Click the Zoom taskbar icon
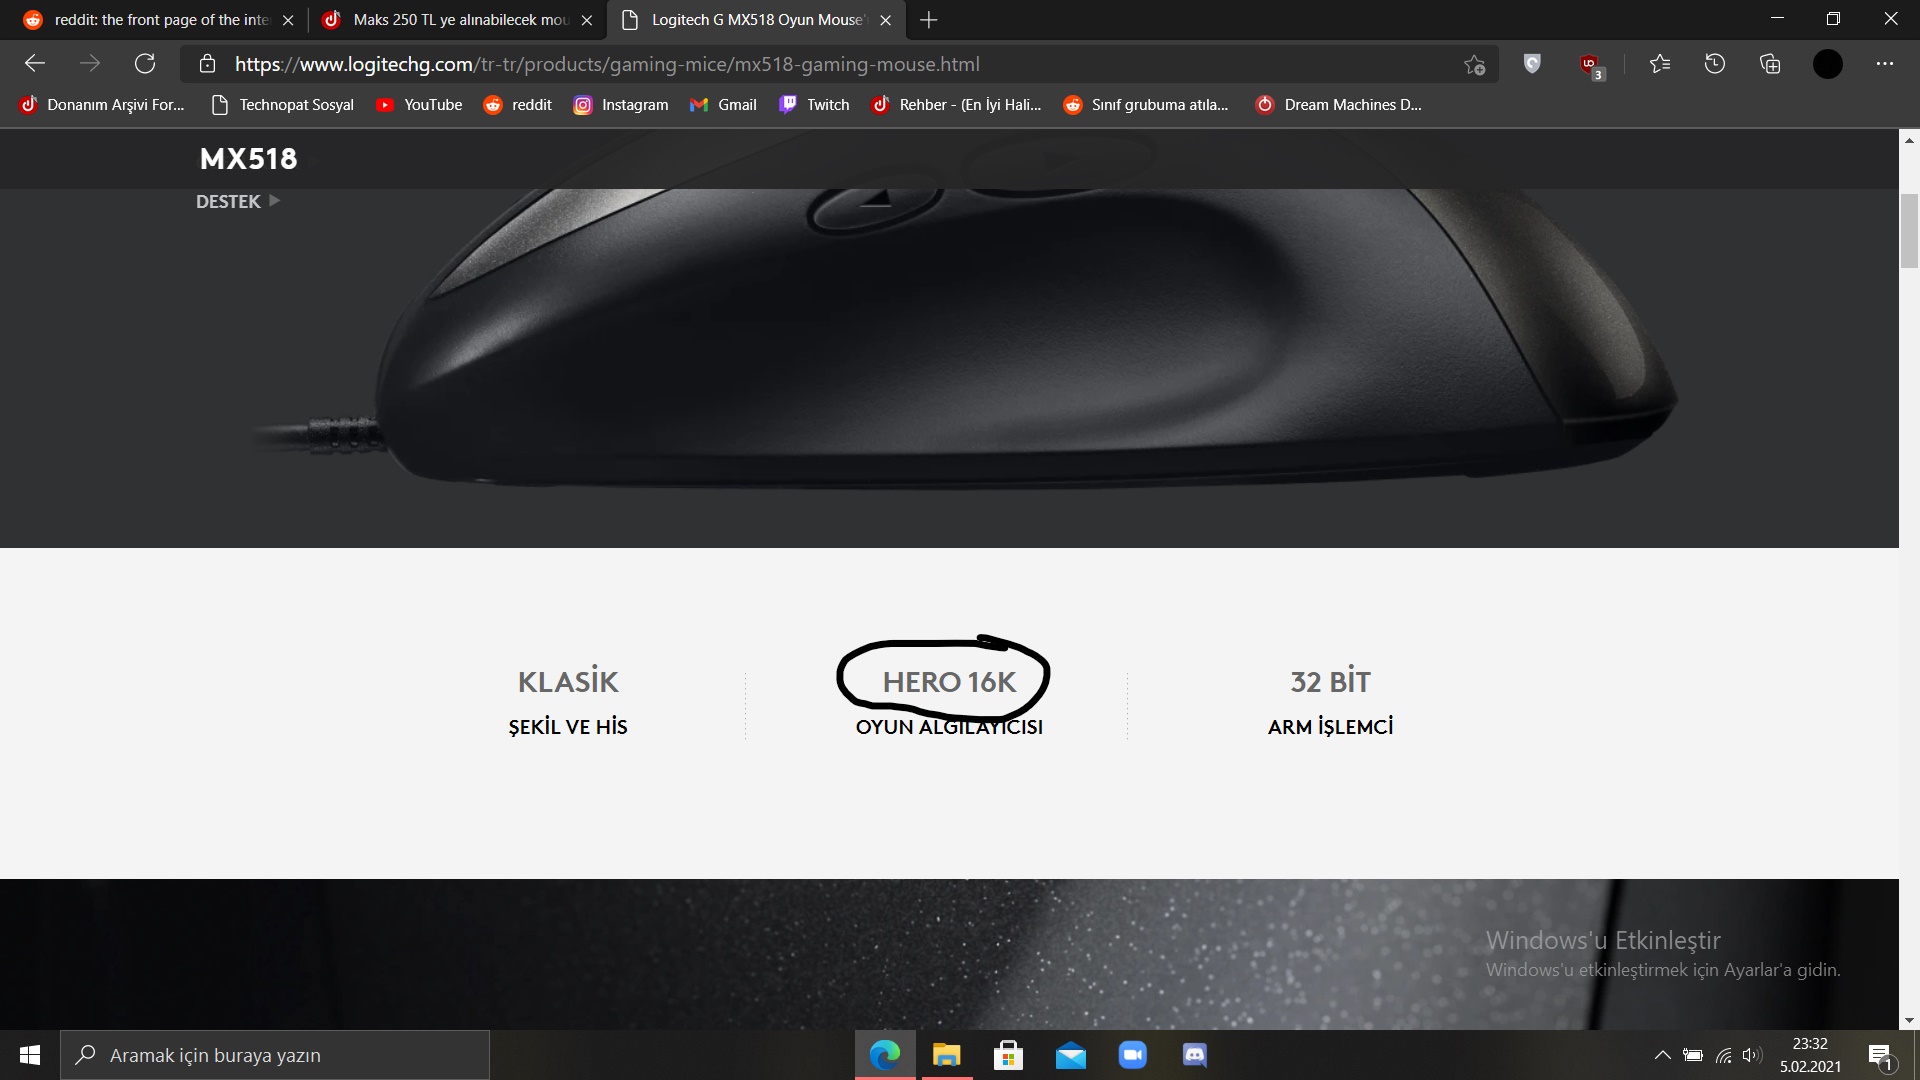This screenshot has height=1080, width=1920. coord(1133,1054)
